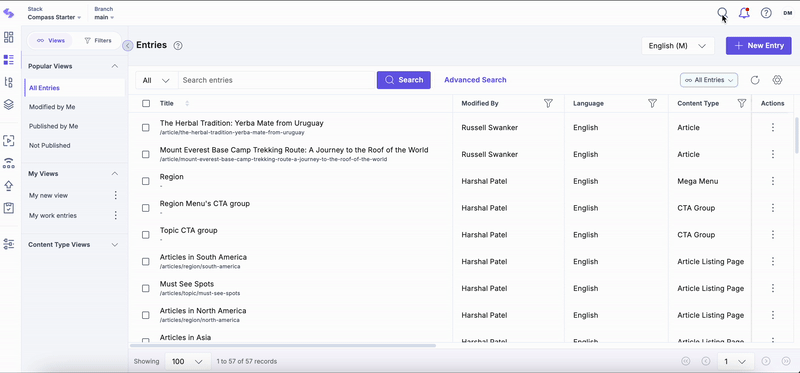Open options for My new view
This screenshot has width=800, height=373.
click(x=116, y=195)
